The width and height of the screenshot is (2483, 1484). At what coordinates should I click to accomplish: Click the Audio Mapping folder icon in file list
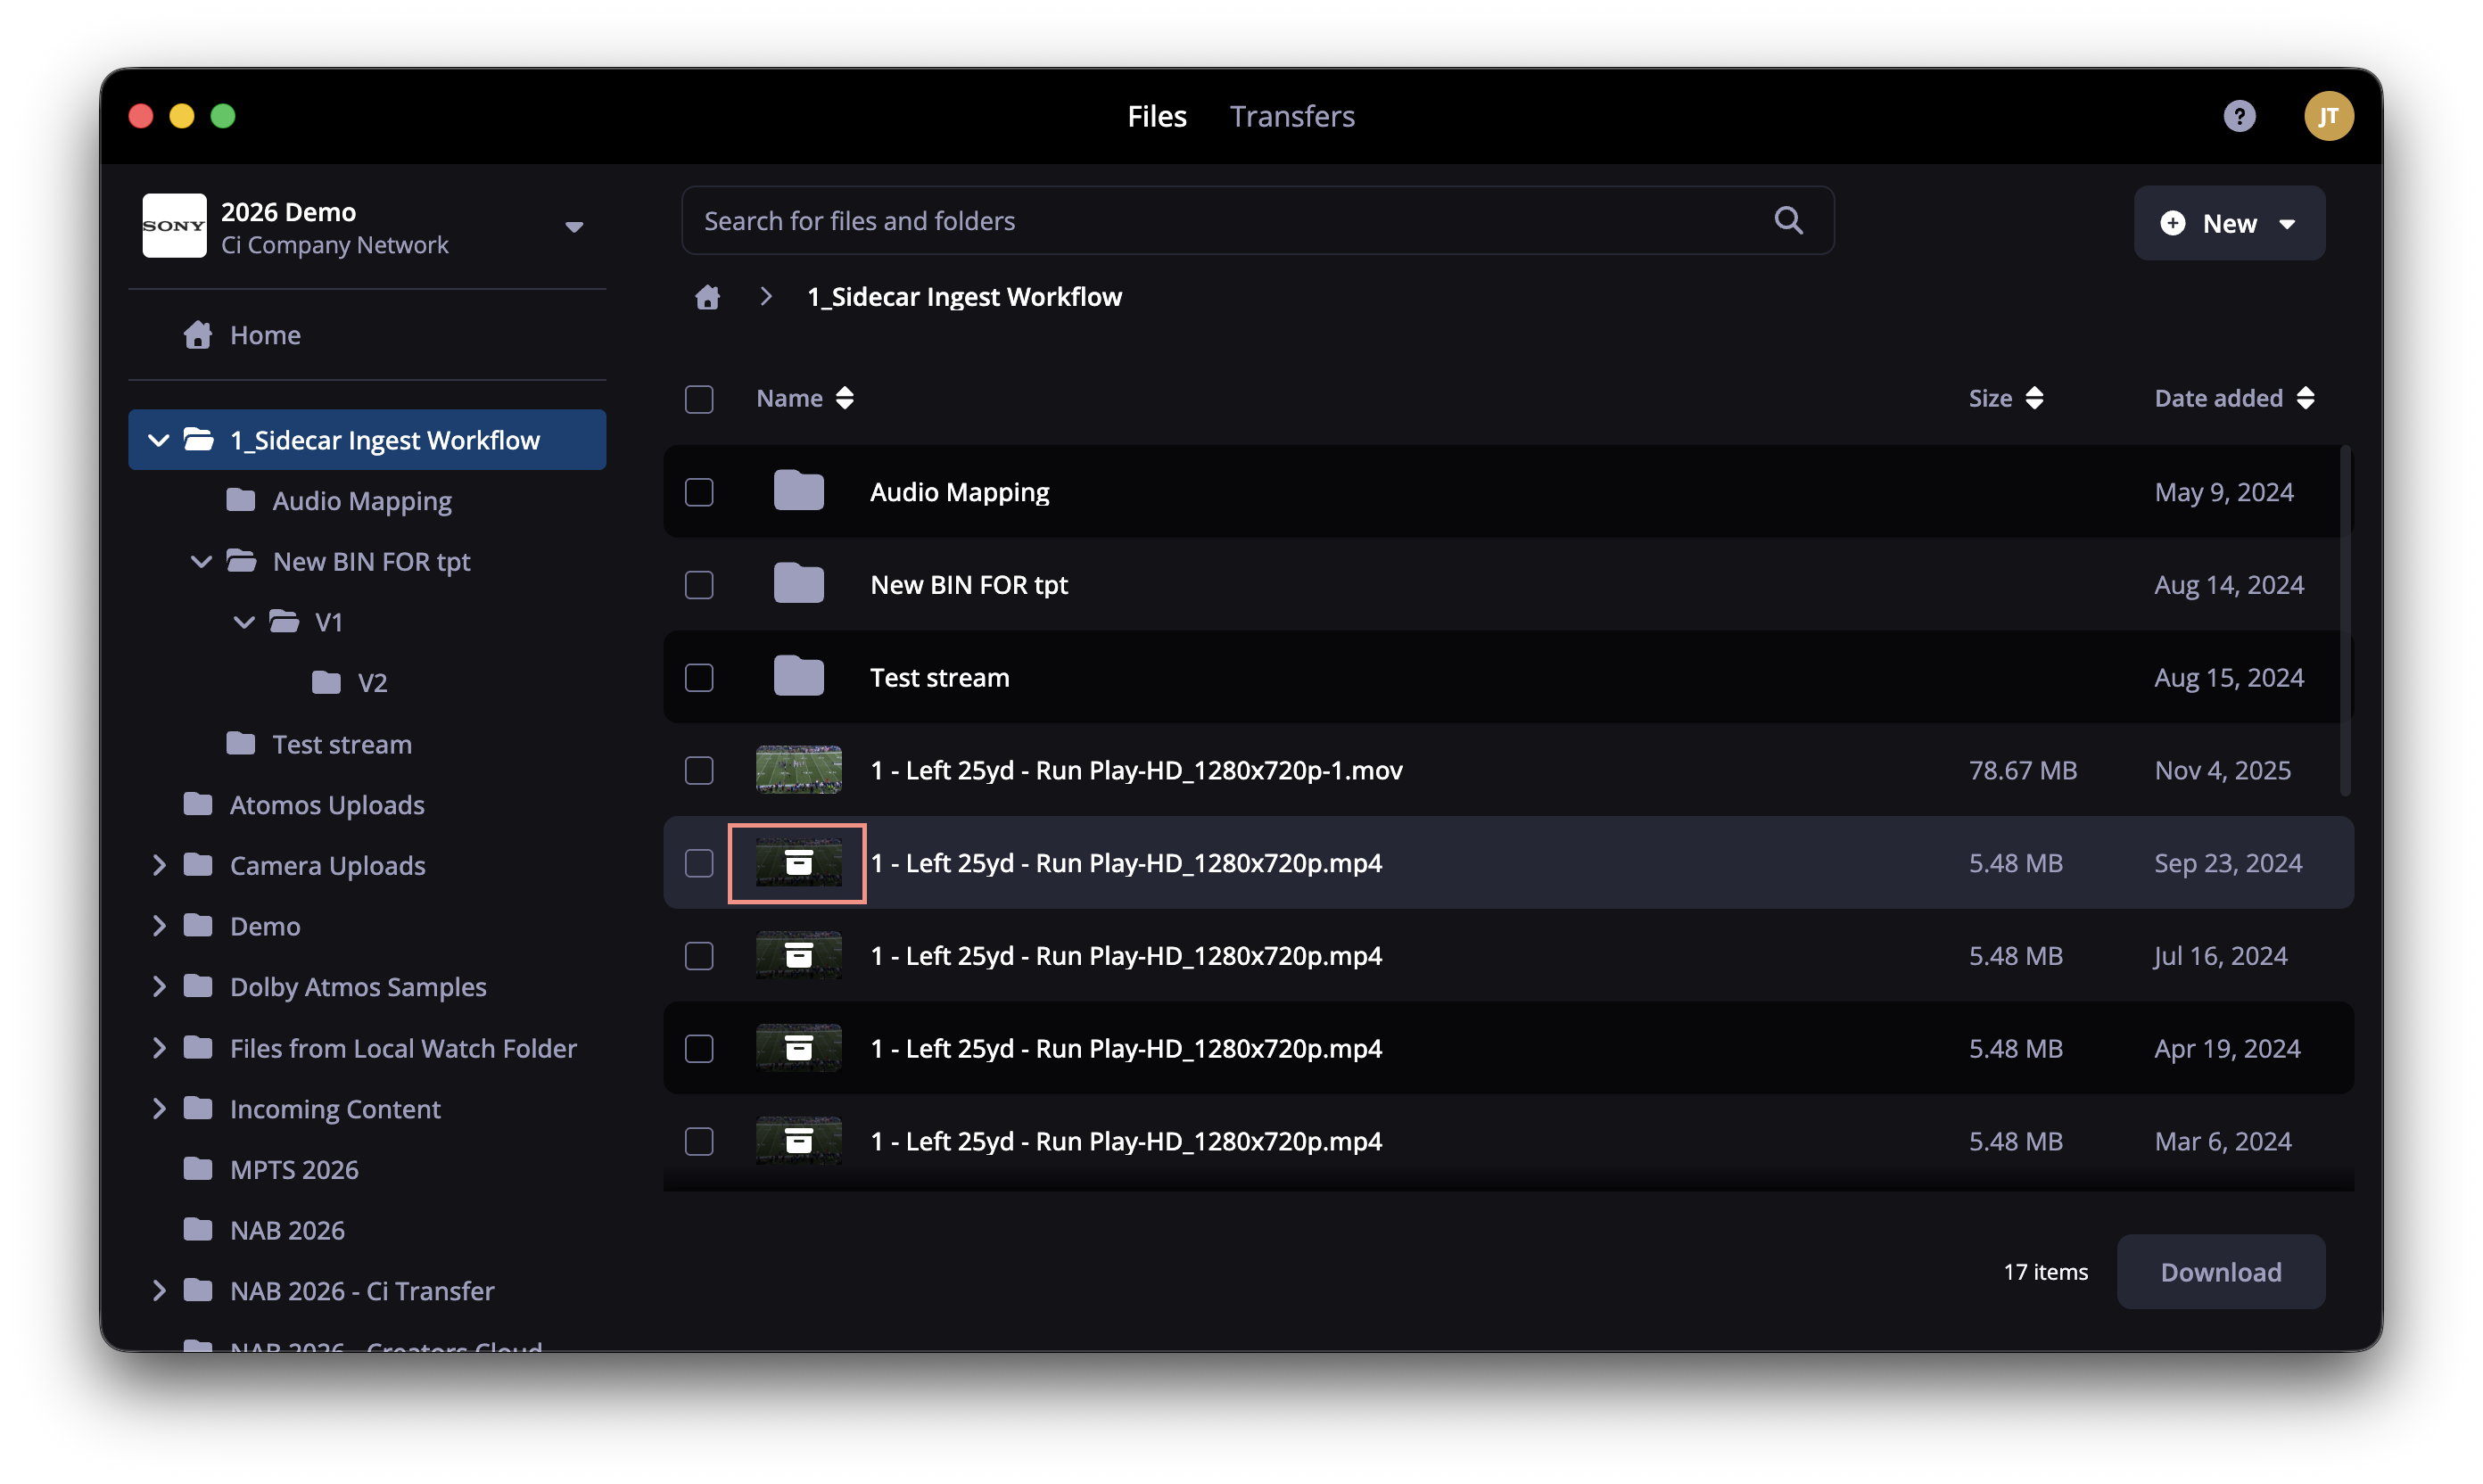click(x=798, y=491)
